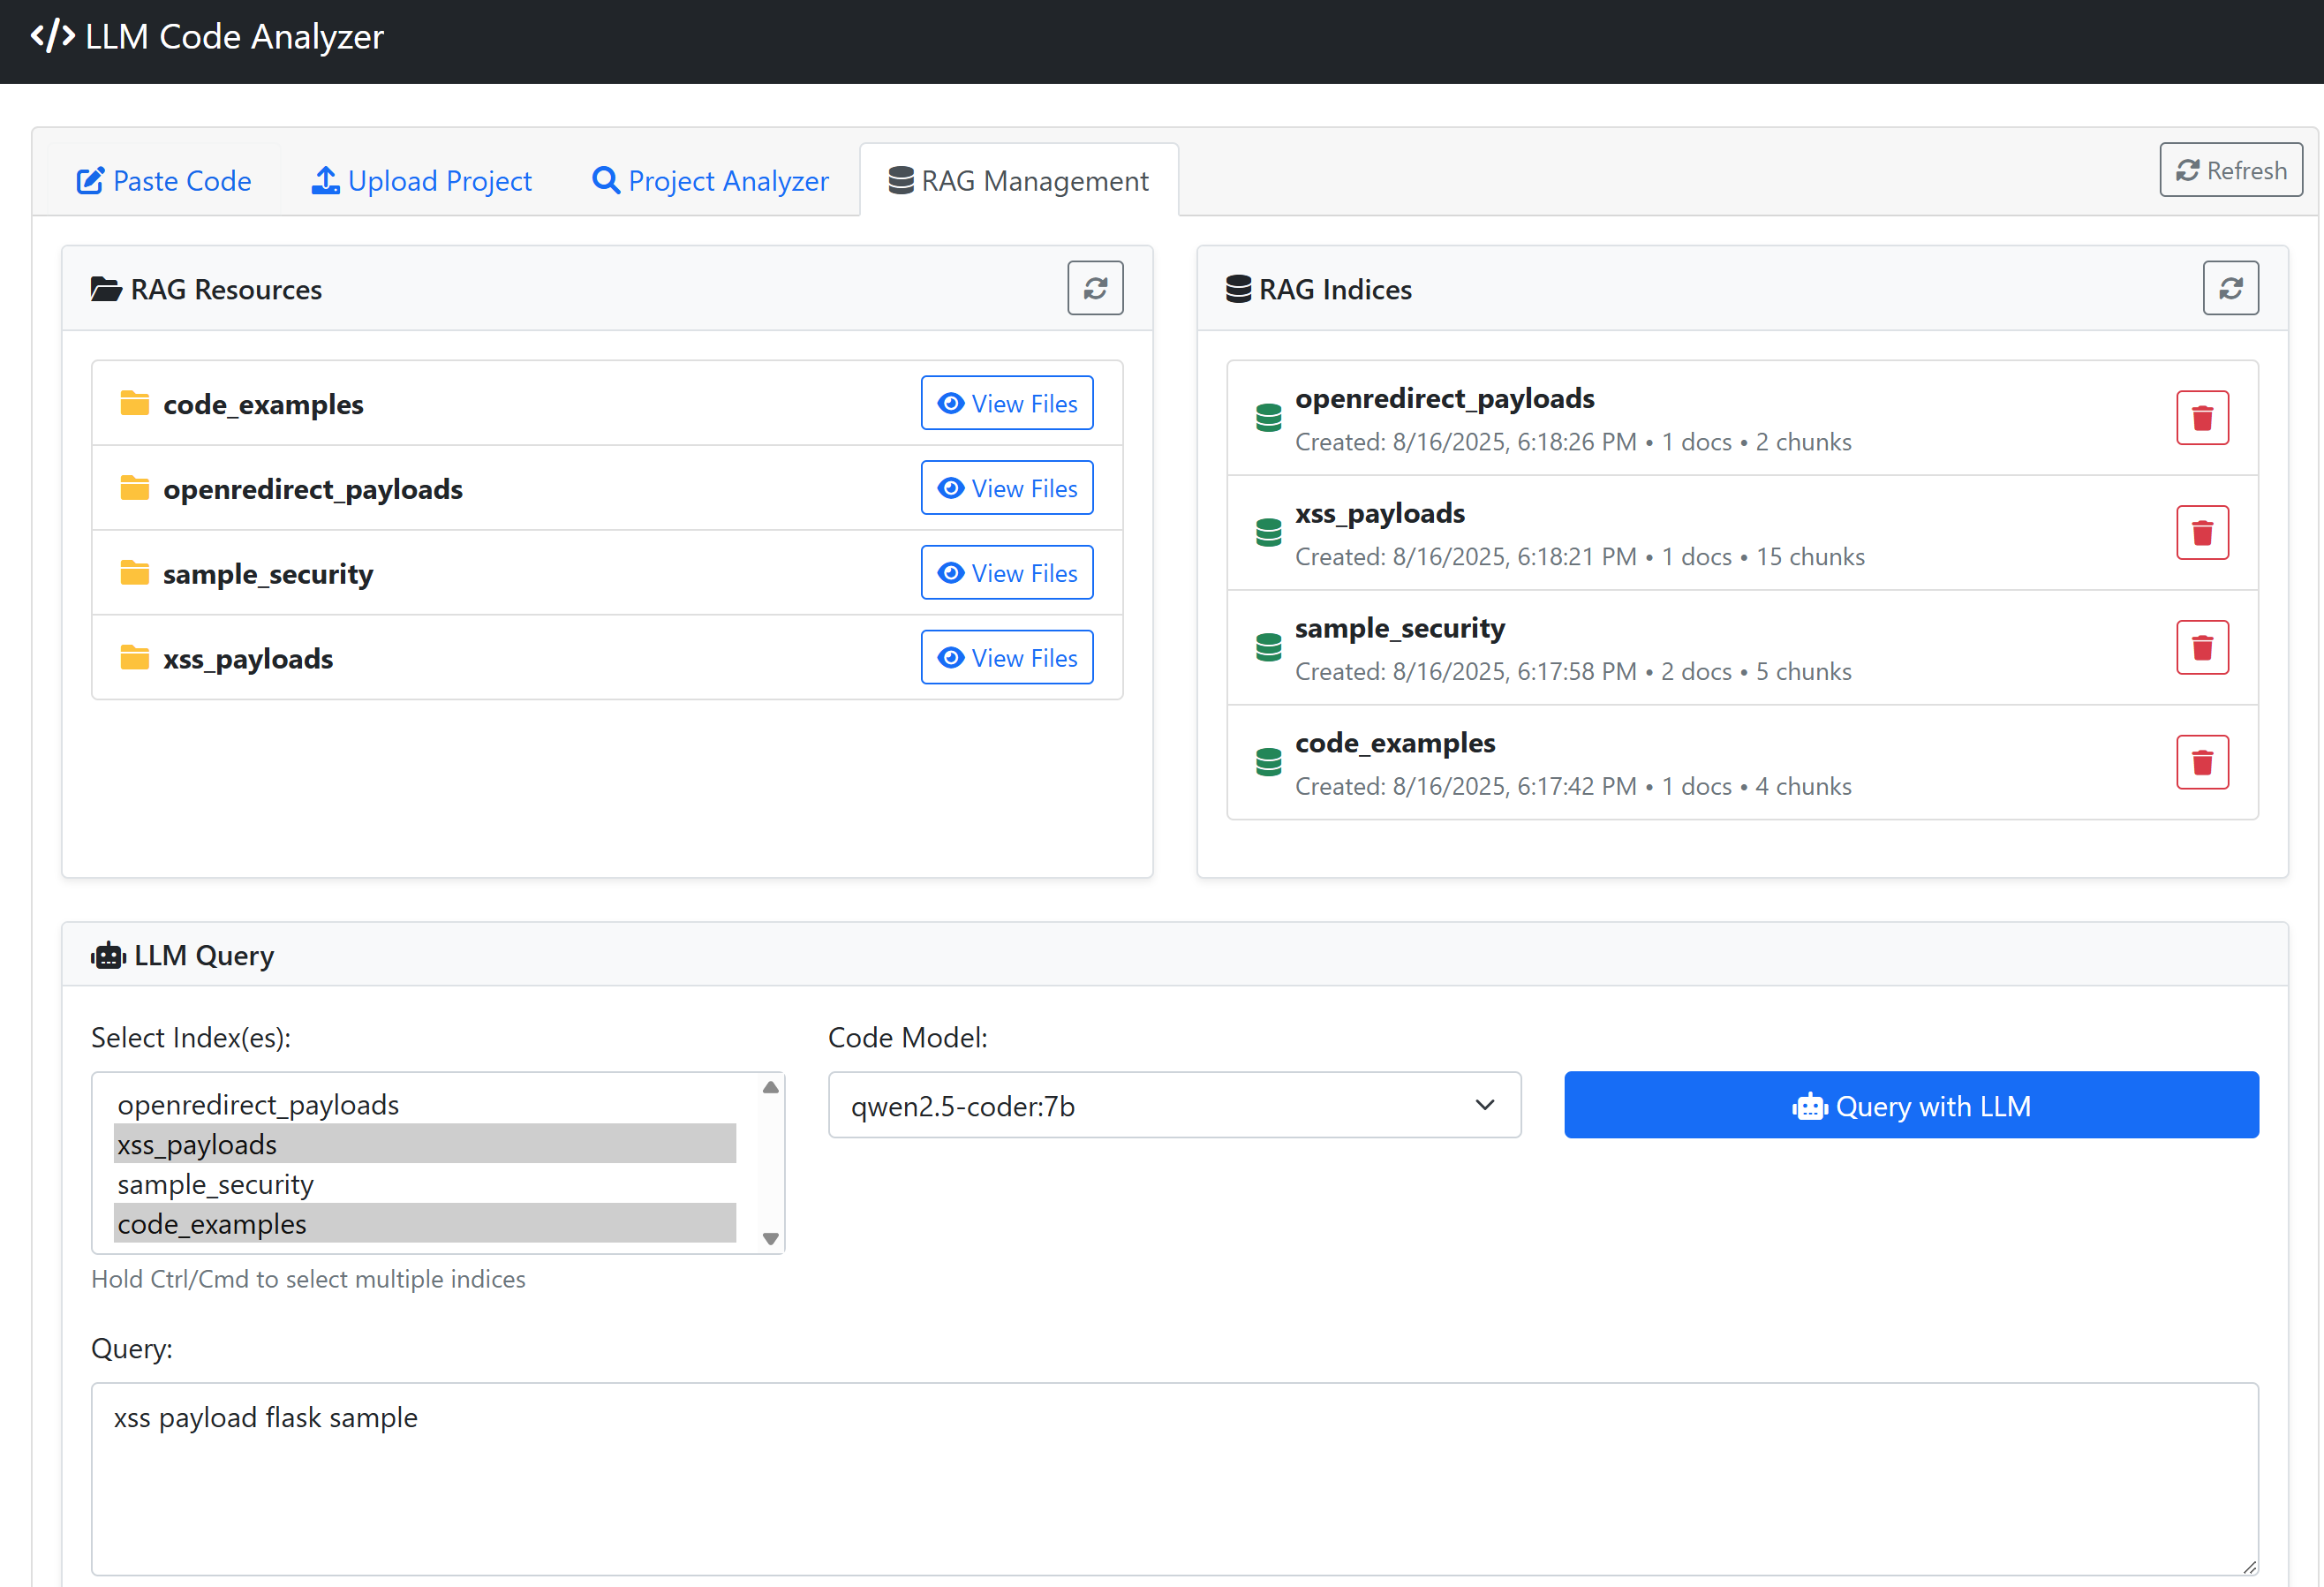
Task: View files in code_examples folder
Action: click(1006, 404)
